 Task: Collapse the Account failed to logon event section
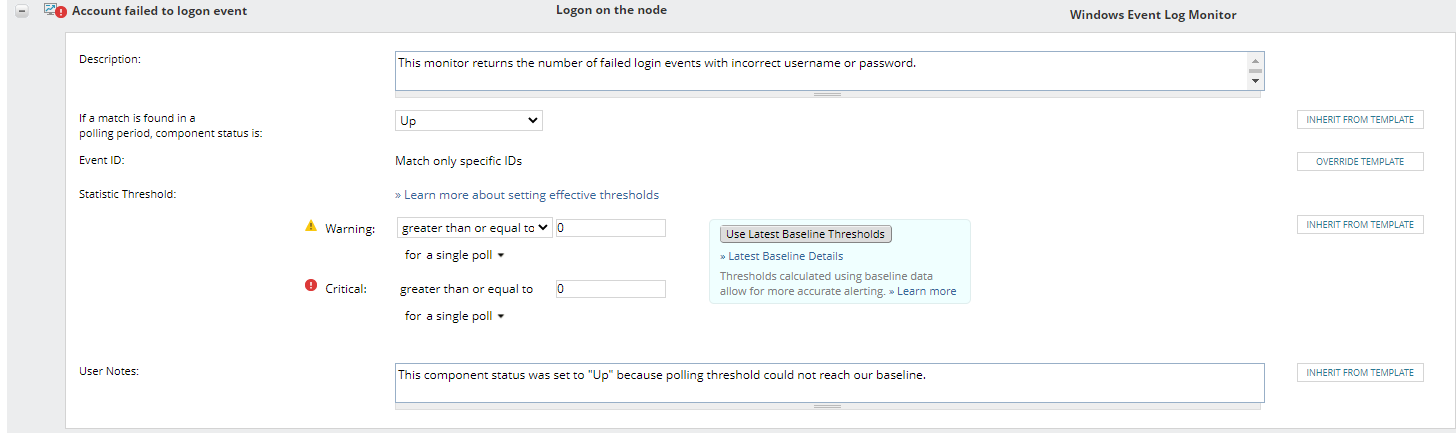pos(22,11)
